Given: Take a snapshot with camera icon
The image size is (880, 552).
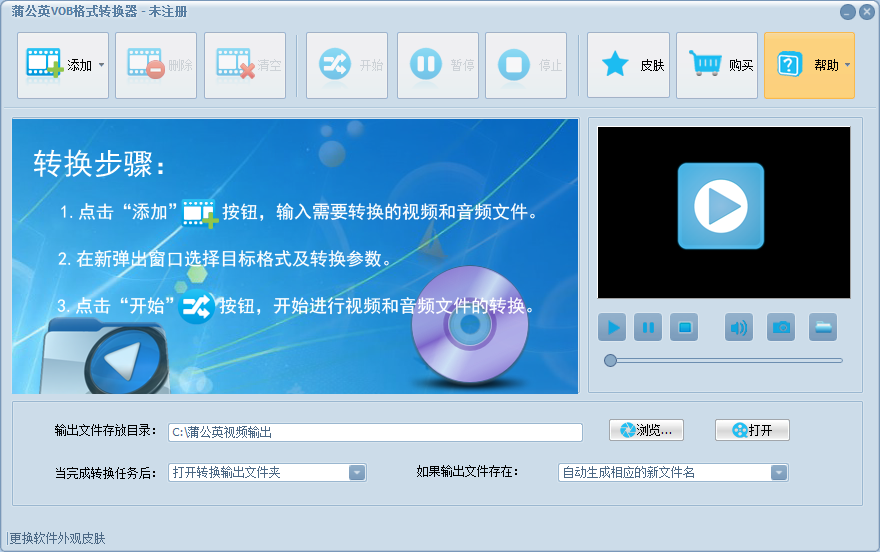Looking at the screenshot, I should (x=781, y=327).
